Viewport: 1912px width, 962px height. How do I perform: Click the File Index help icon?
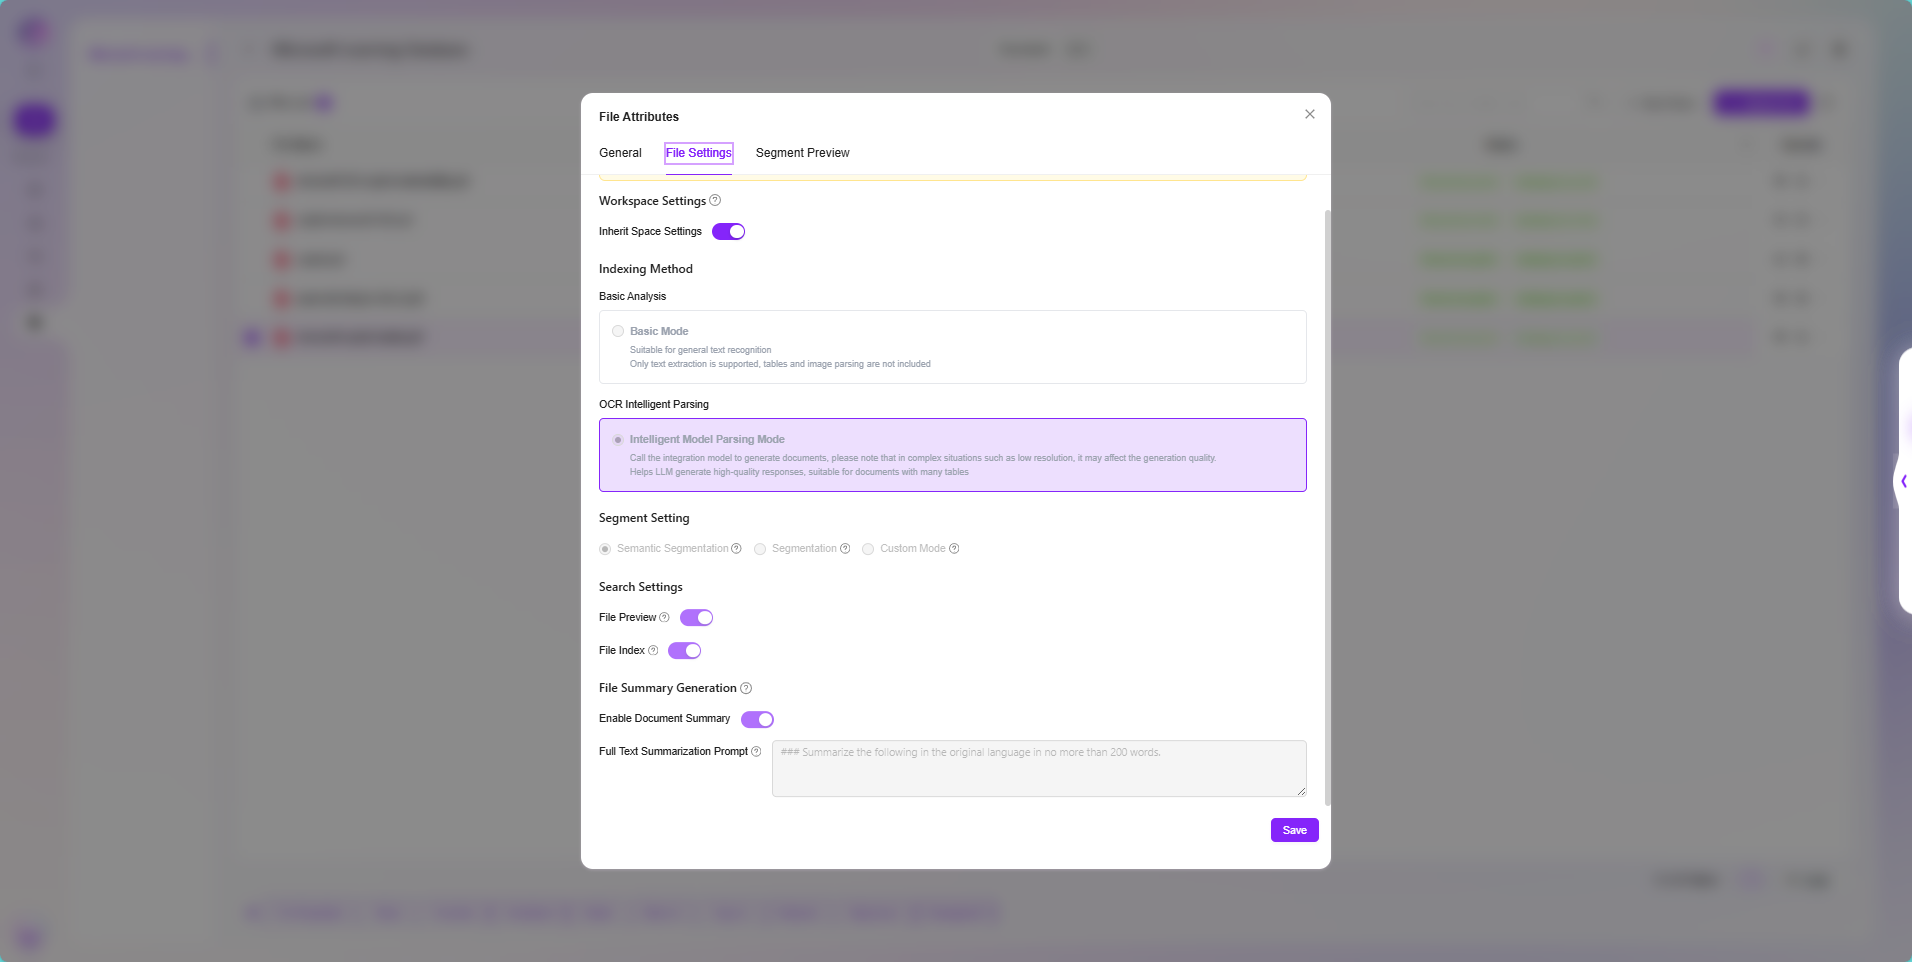coord(653,650)
